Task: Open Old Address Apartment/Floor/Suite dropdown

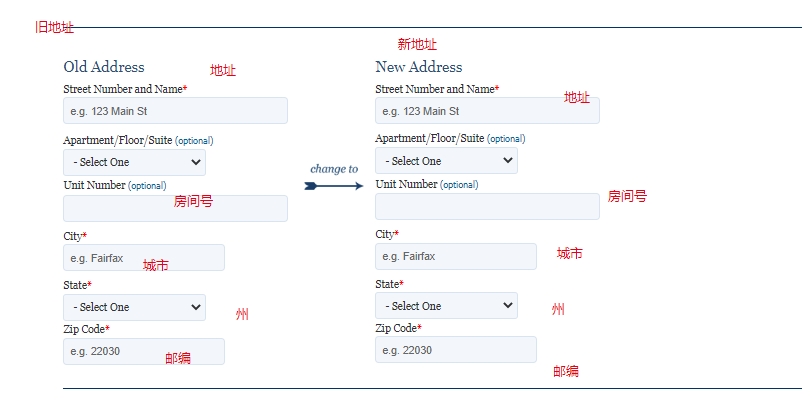Action: [135, 163]
